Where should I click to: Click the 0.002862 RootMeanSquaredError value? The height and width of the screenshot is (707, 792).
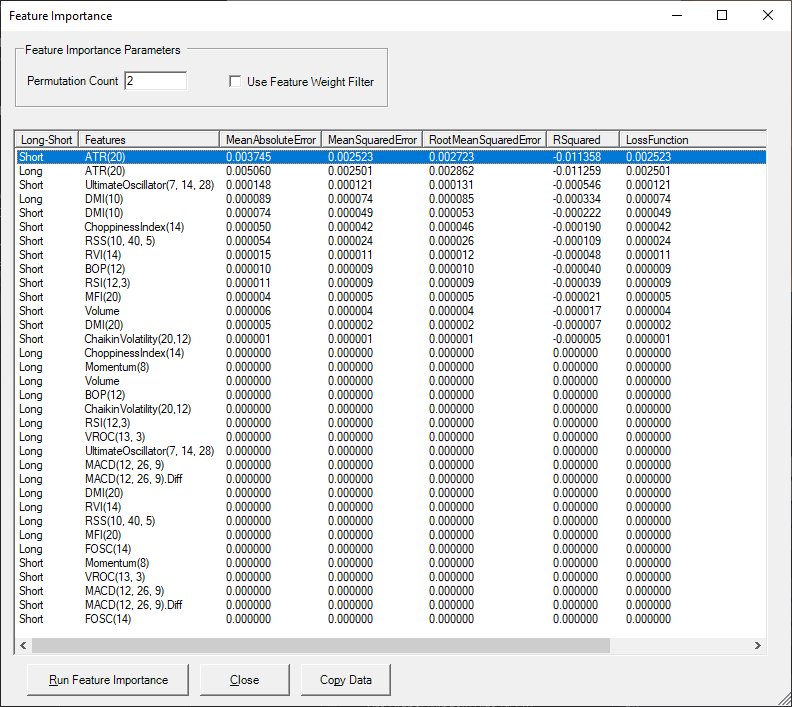[451, 171]
